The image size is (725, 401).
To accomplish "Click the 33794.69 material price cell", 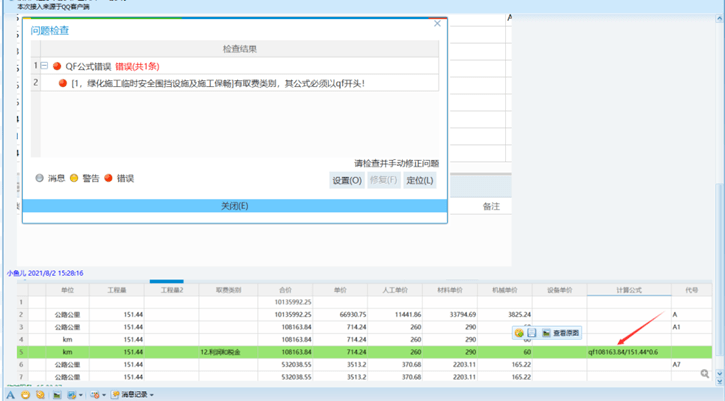I will [x=449, y=315].
